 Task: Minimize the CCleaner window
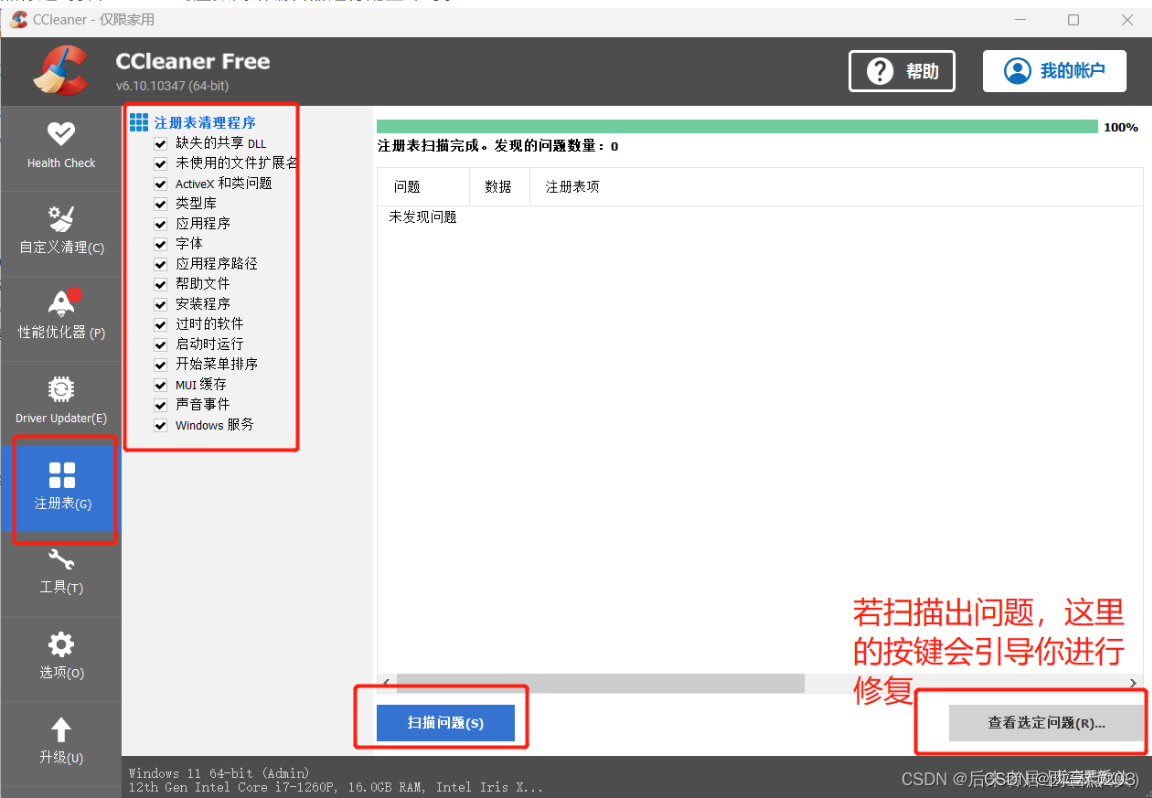coord(1020,20)
